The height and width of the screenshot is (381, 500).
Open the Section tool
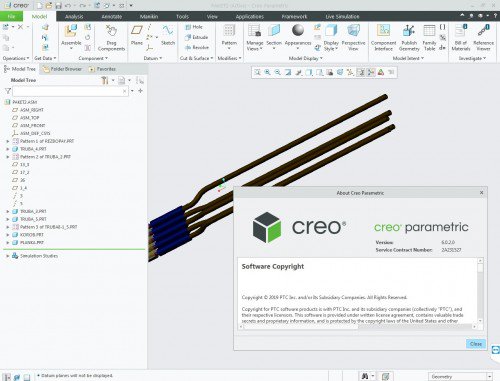coord(274,37)
